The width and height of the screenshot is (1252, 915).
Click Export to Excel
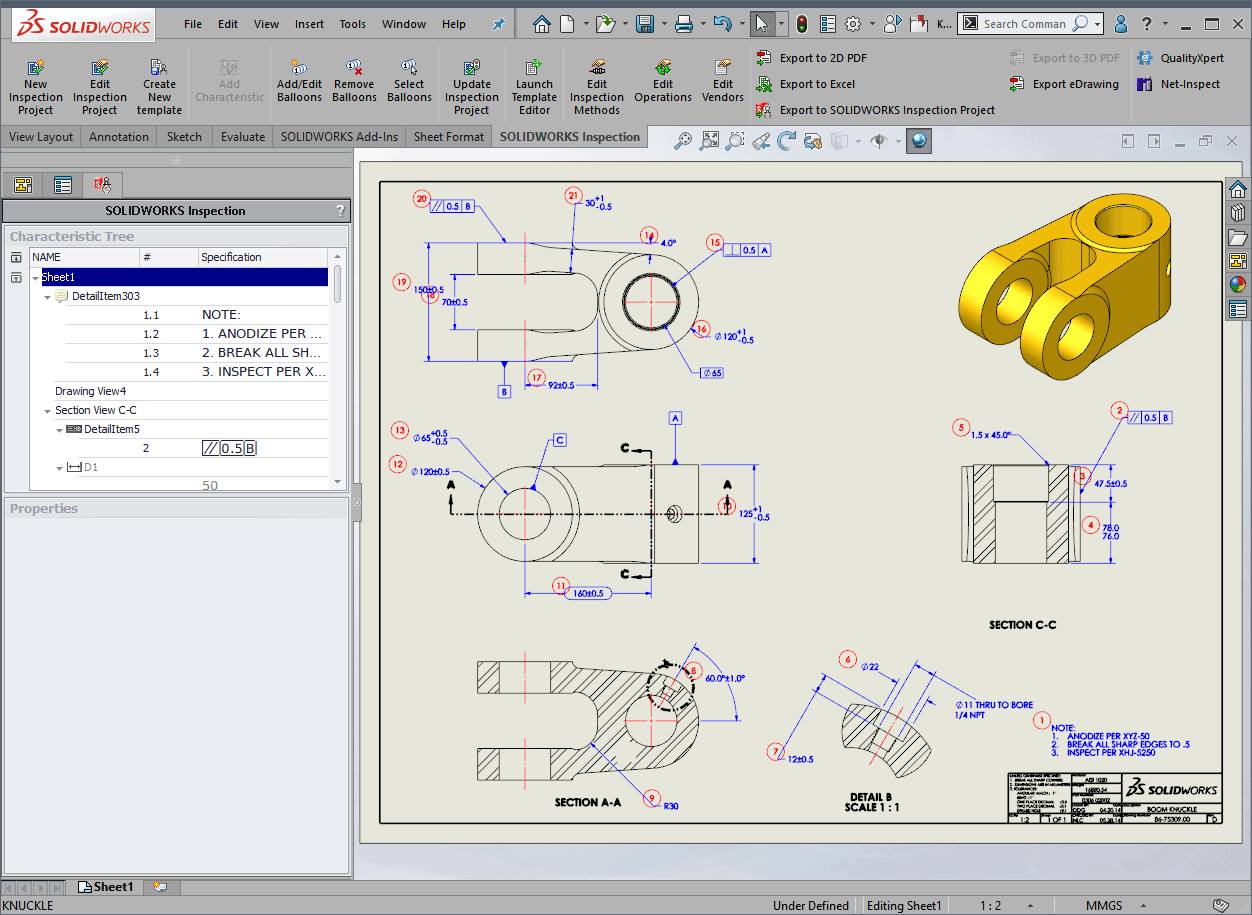(816, 84)
